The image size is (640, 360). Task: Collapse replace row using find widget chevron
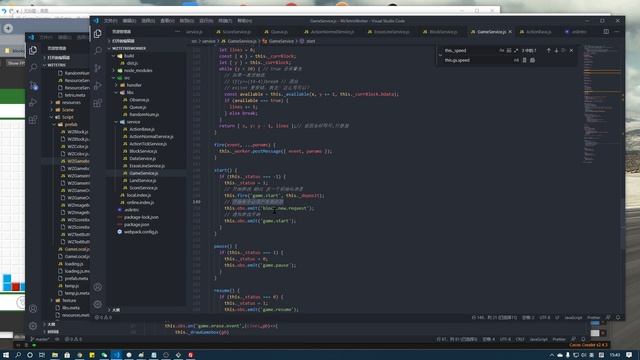click(x=440, y=55)
